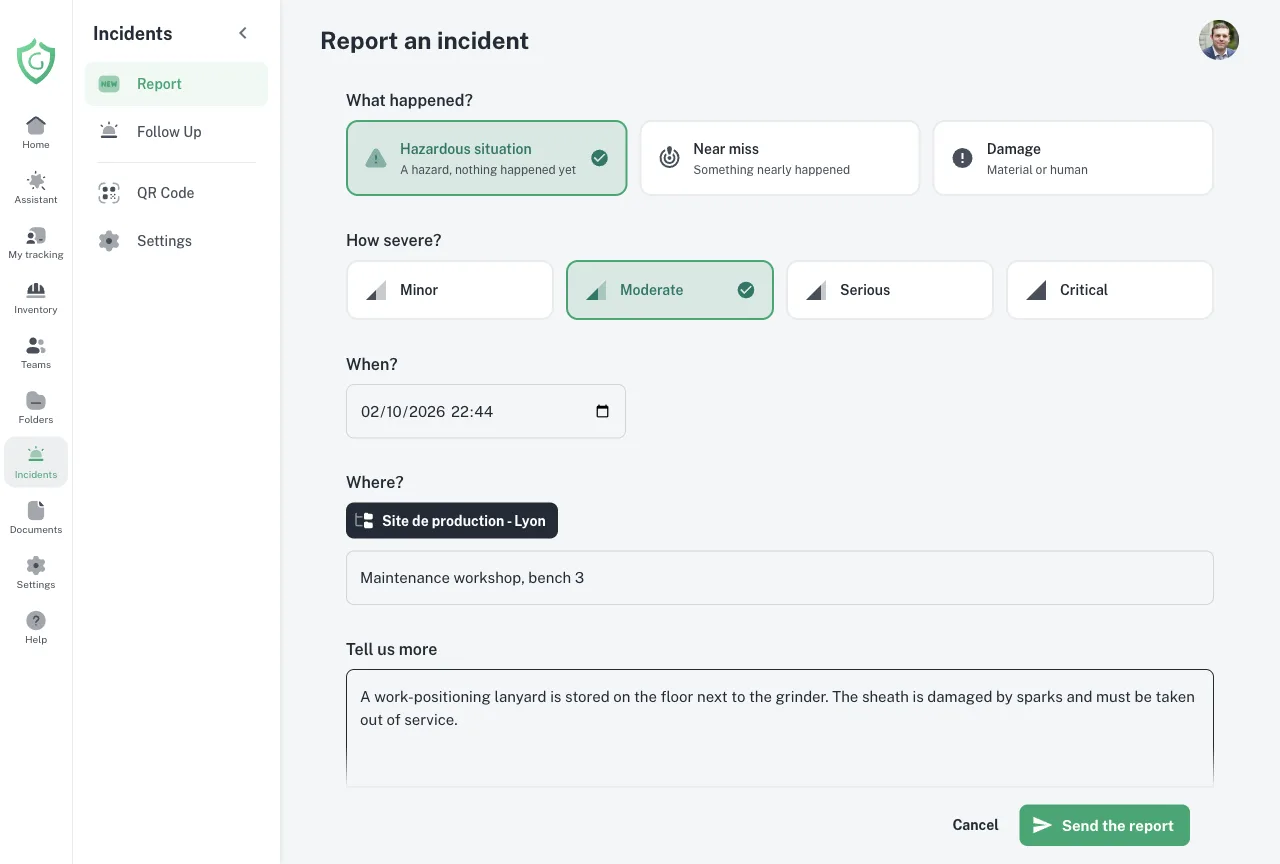Screen dimensions: 1280x864
Task: Open the Documents section
Action: click(36, 517)
